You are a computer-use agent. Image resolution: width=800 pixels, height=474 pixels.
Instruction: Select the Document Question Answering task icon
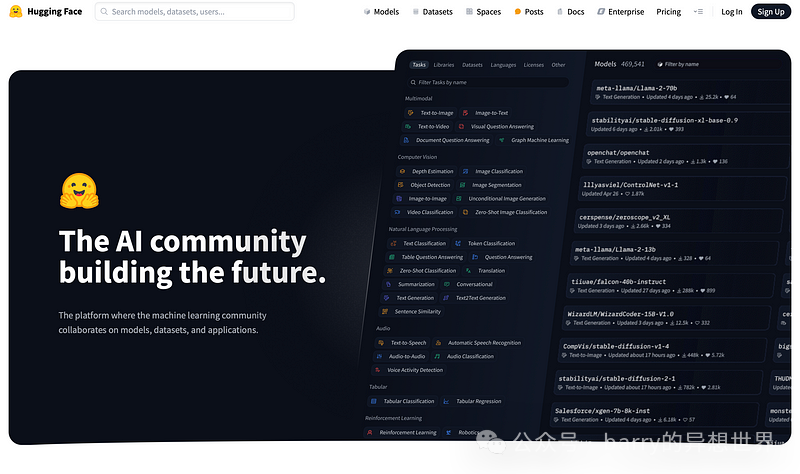406,140
